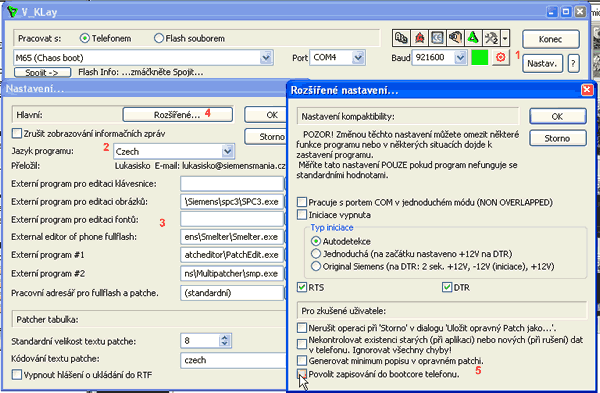Toggle Zrušit zobrazování informačních zpráv checkbox
Image resolution: width=600 pixels, height=393 pixels.
pyautogui.click(x=17, y=134)
